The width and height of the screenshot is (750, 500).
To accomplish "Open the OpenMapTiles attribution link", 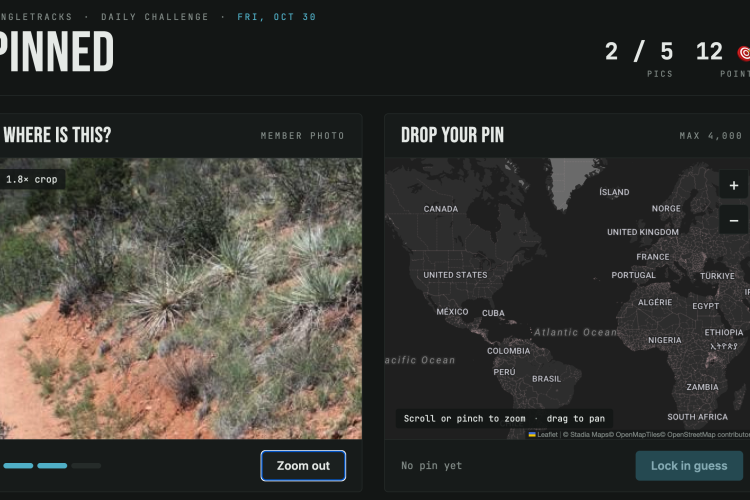I will click(x=635, y=434).
